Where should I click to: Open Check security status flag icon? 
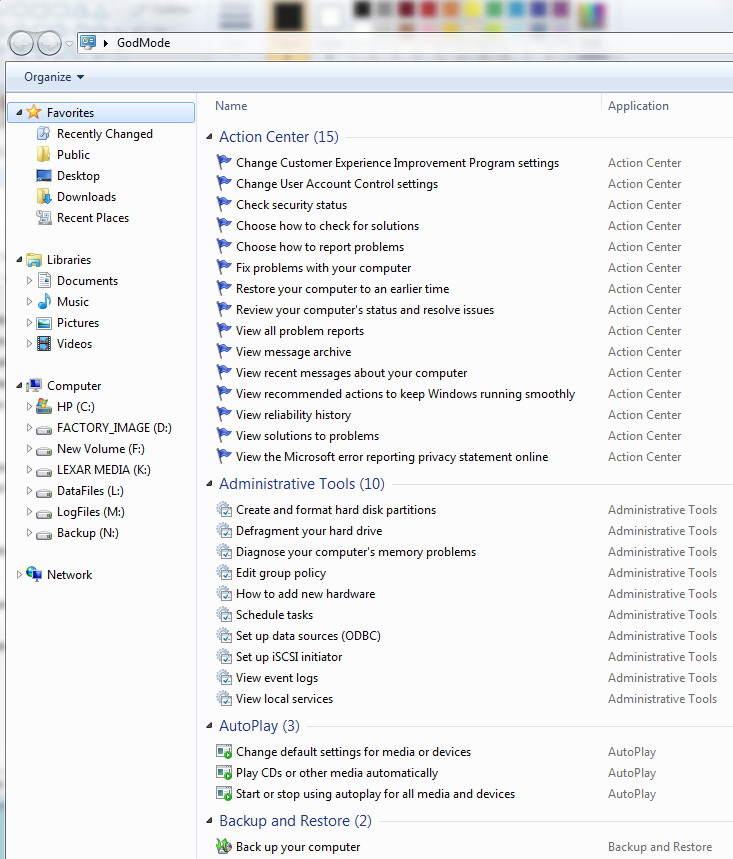click(224, 204)
